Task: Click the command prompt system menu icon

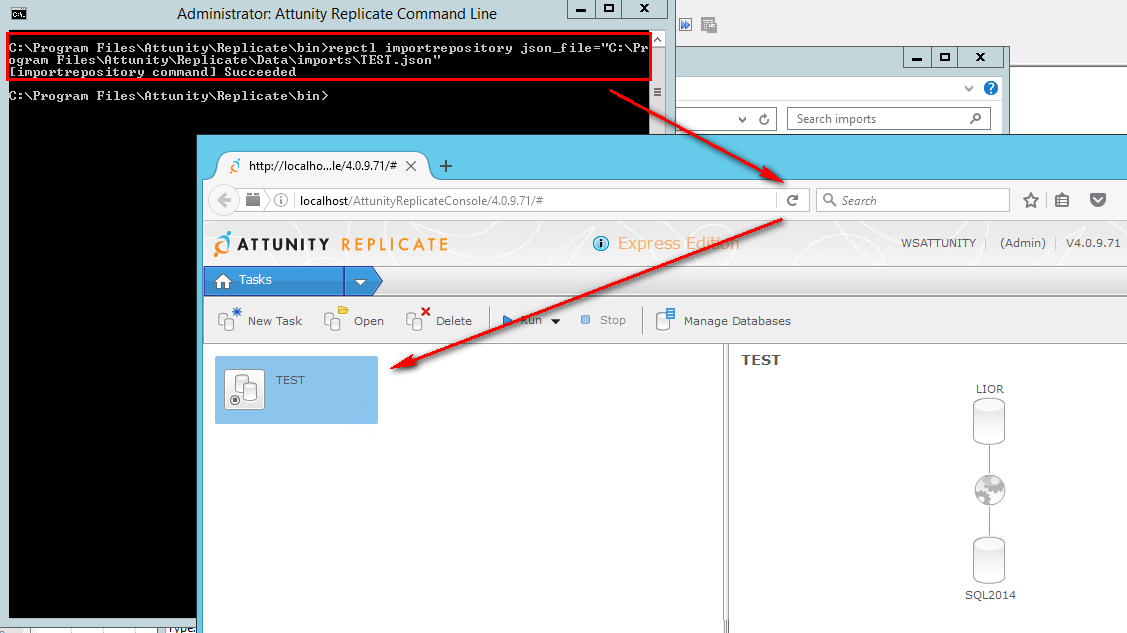Action: click(x=19, y=14)
